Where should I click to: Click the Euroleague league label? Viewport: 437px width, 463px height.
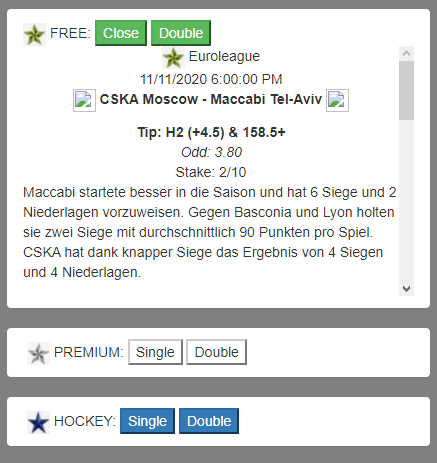pos(224,56)
